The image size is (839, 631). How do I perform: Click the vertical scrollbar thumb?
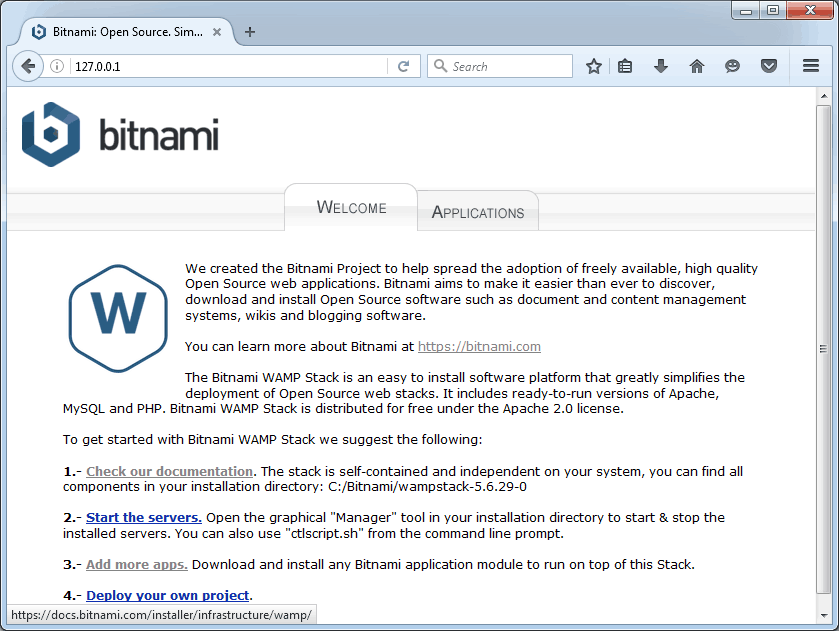[x=823, y=349]
